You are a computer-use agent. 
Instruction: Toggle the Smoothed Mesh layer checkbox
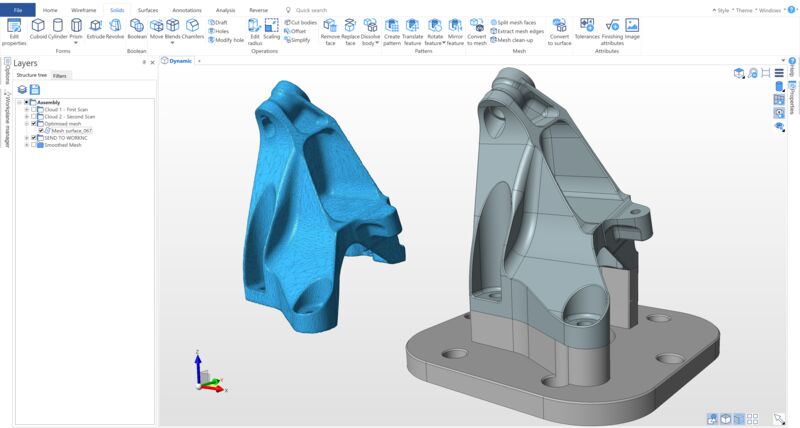coord(34,145)
